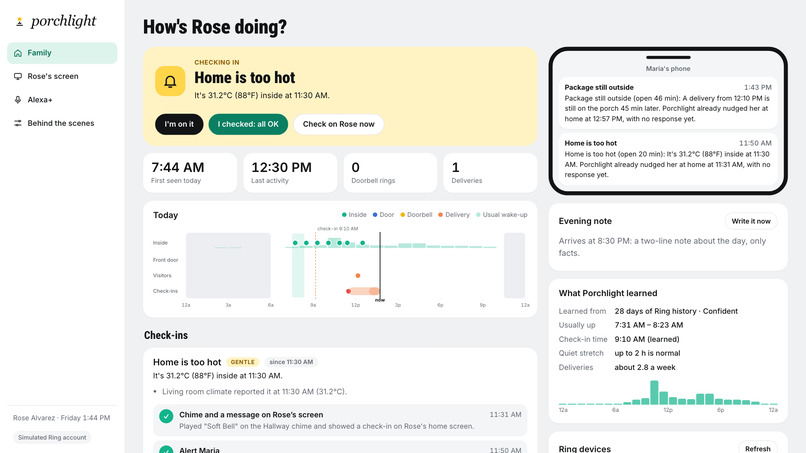The height and width of the screenshot is (453, 806).
Task: Click the Usual wake-up legend item
Action: tap(502, 215)
